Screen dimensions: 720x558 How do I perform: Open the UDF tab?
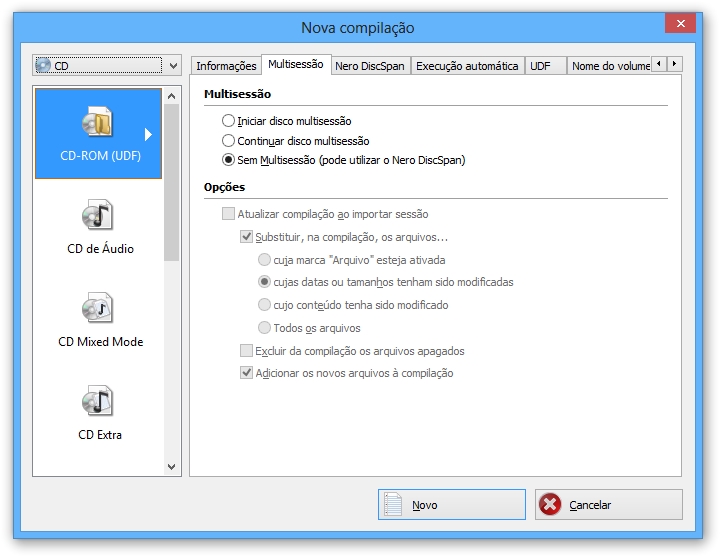point(545,66)
